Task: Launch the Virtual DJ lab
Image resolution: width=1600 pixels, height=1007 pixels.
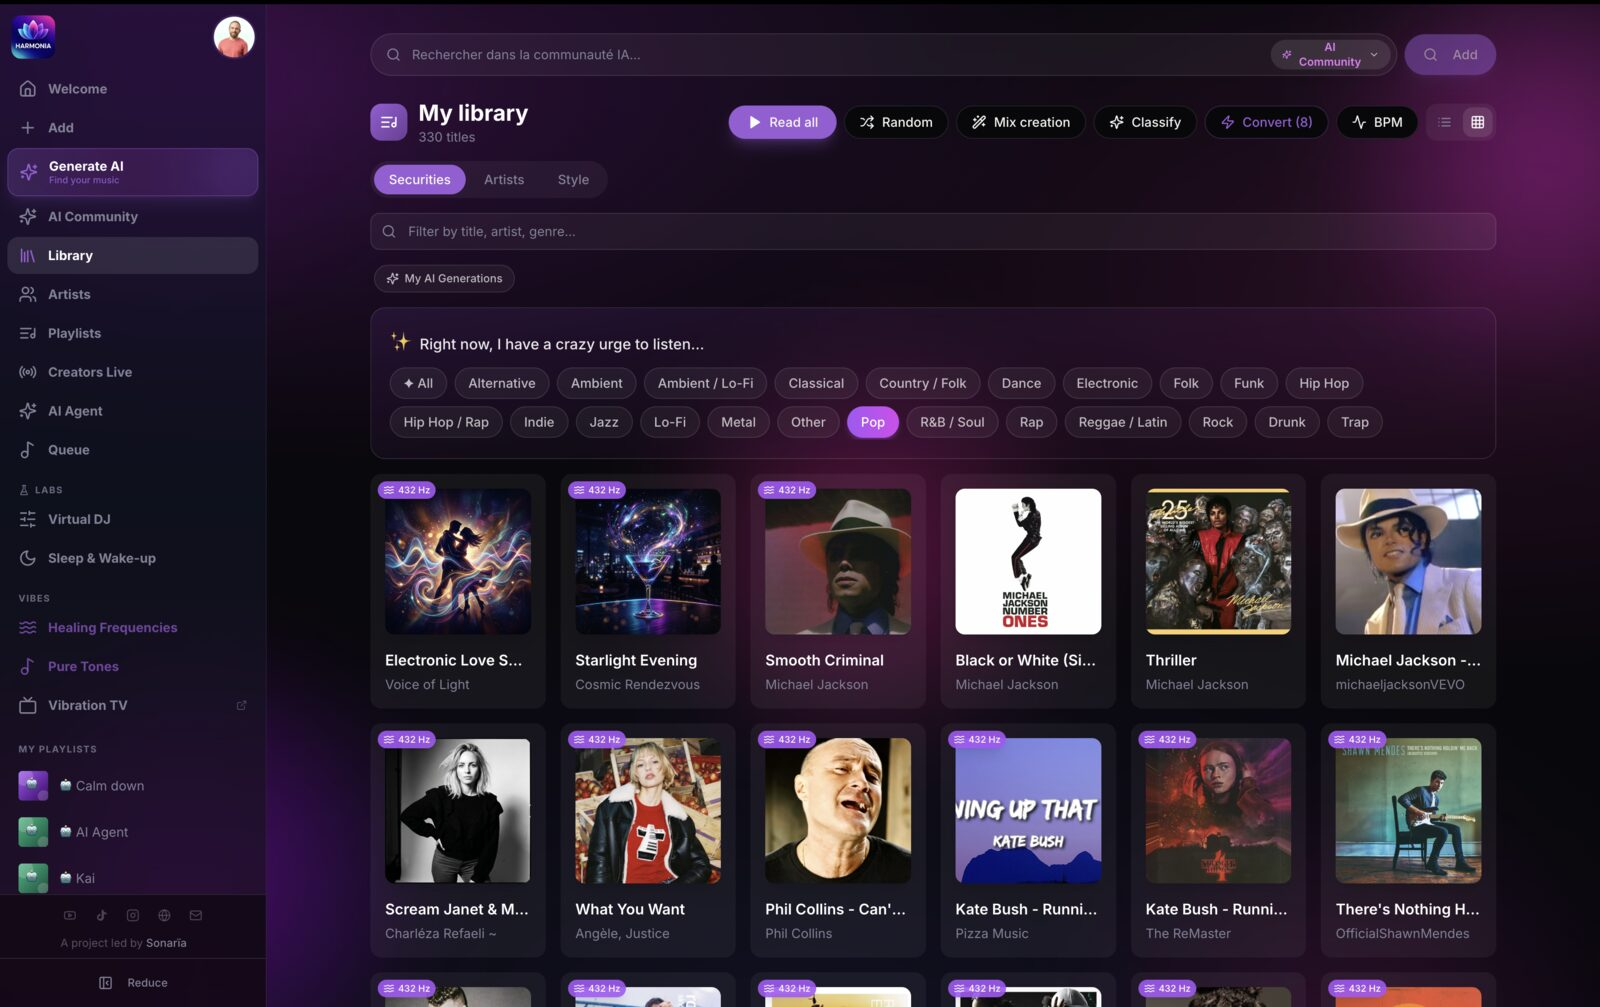Action: 132,520
